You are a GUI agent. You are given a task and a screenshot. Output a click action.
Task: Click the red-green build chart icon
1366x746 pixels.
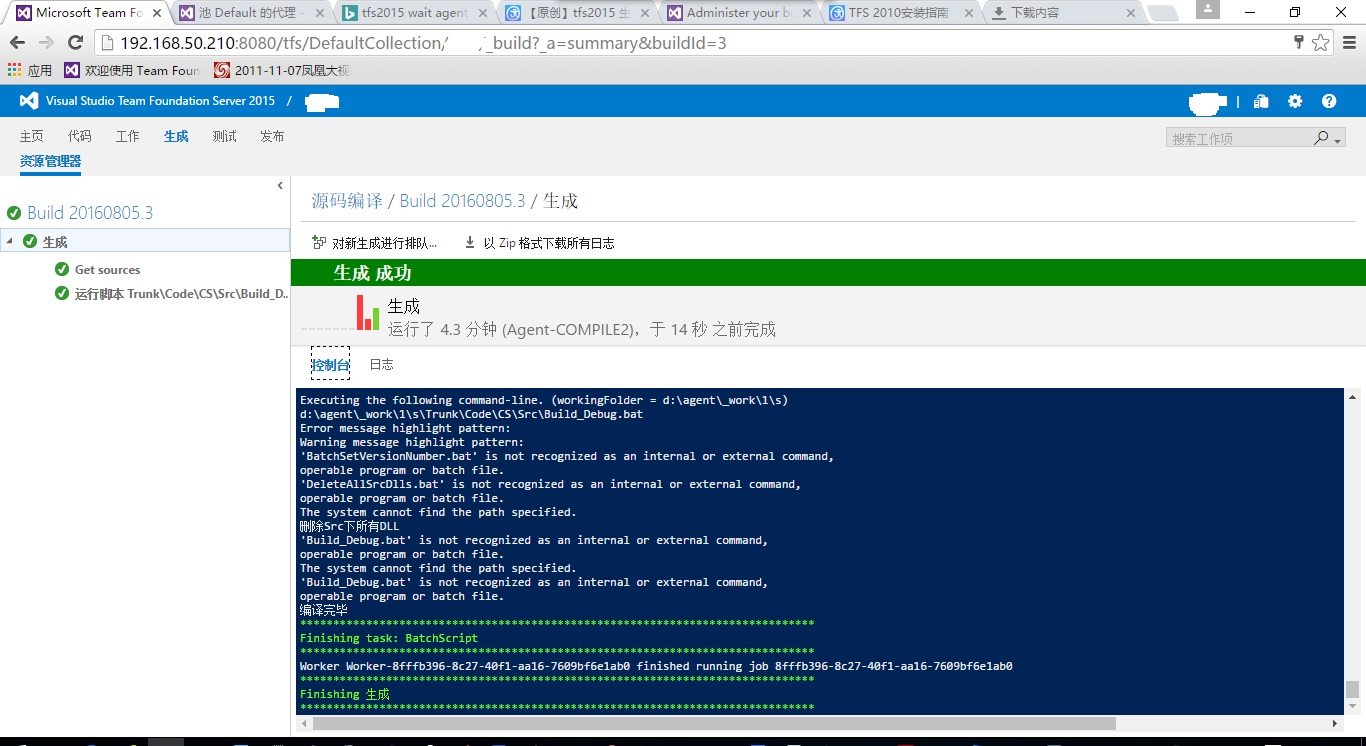point(368,312)
